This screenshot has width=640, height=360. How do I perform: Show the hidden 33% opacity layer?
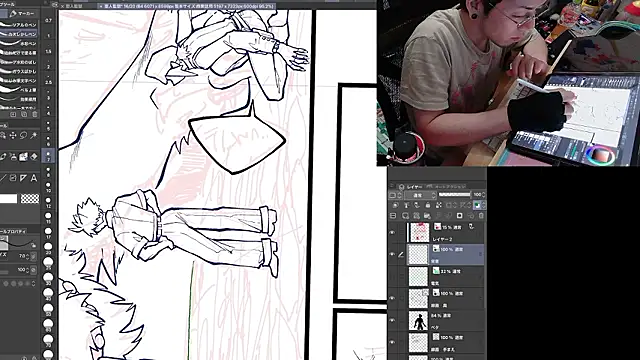[392, 277]
